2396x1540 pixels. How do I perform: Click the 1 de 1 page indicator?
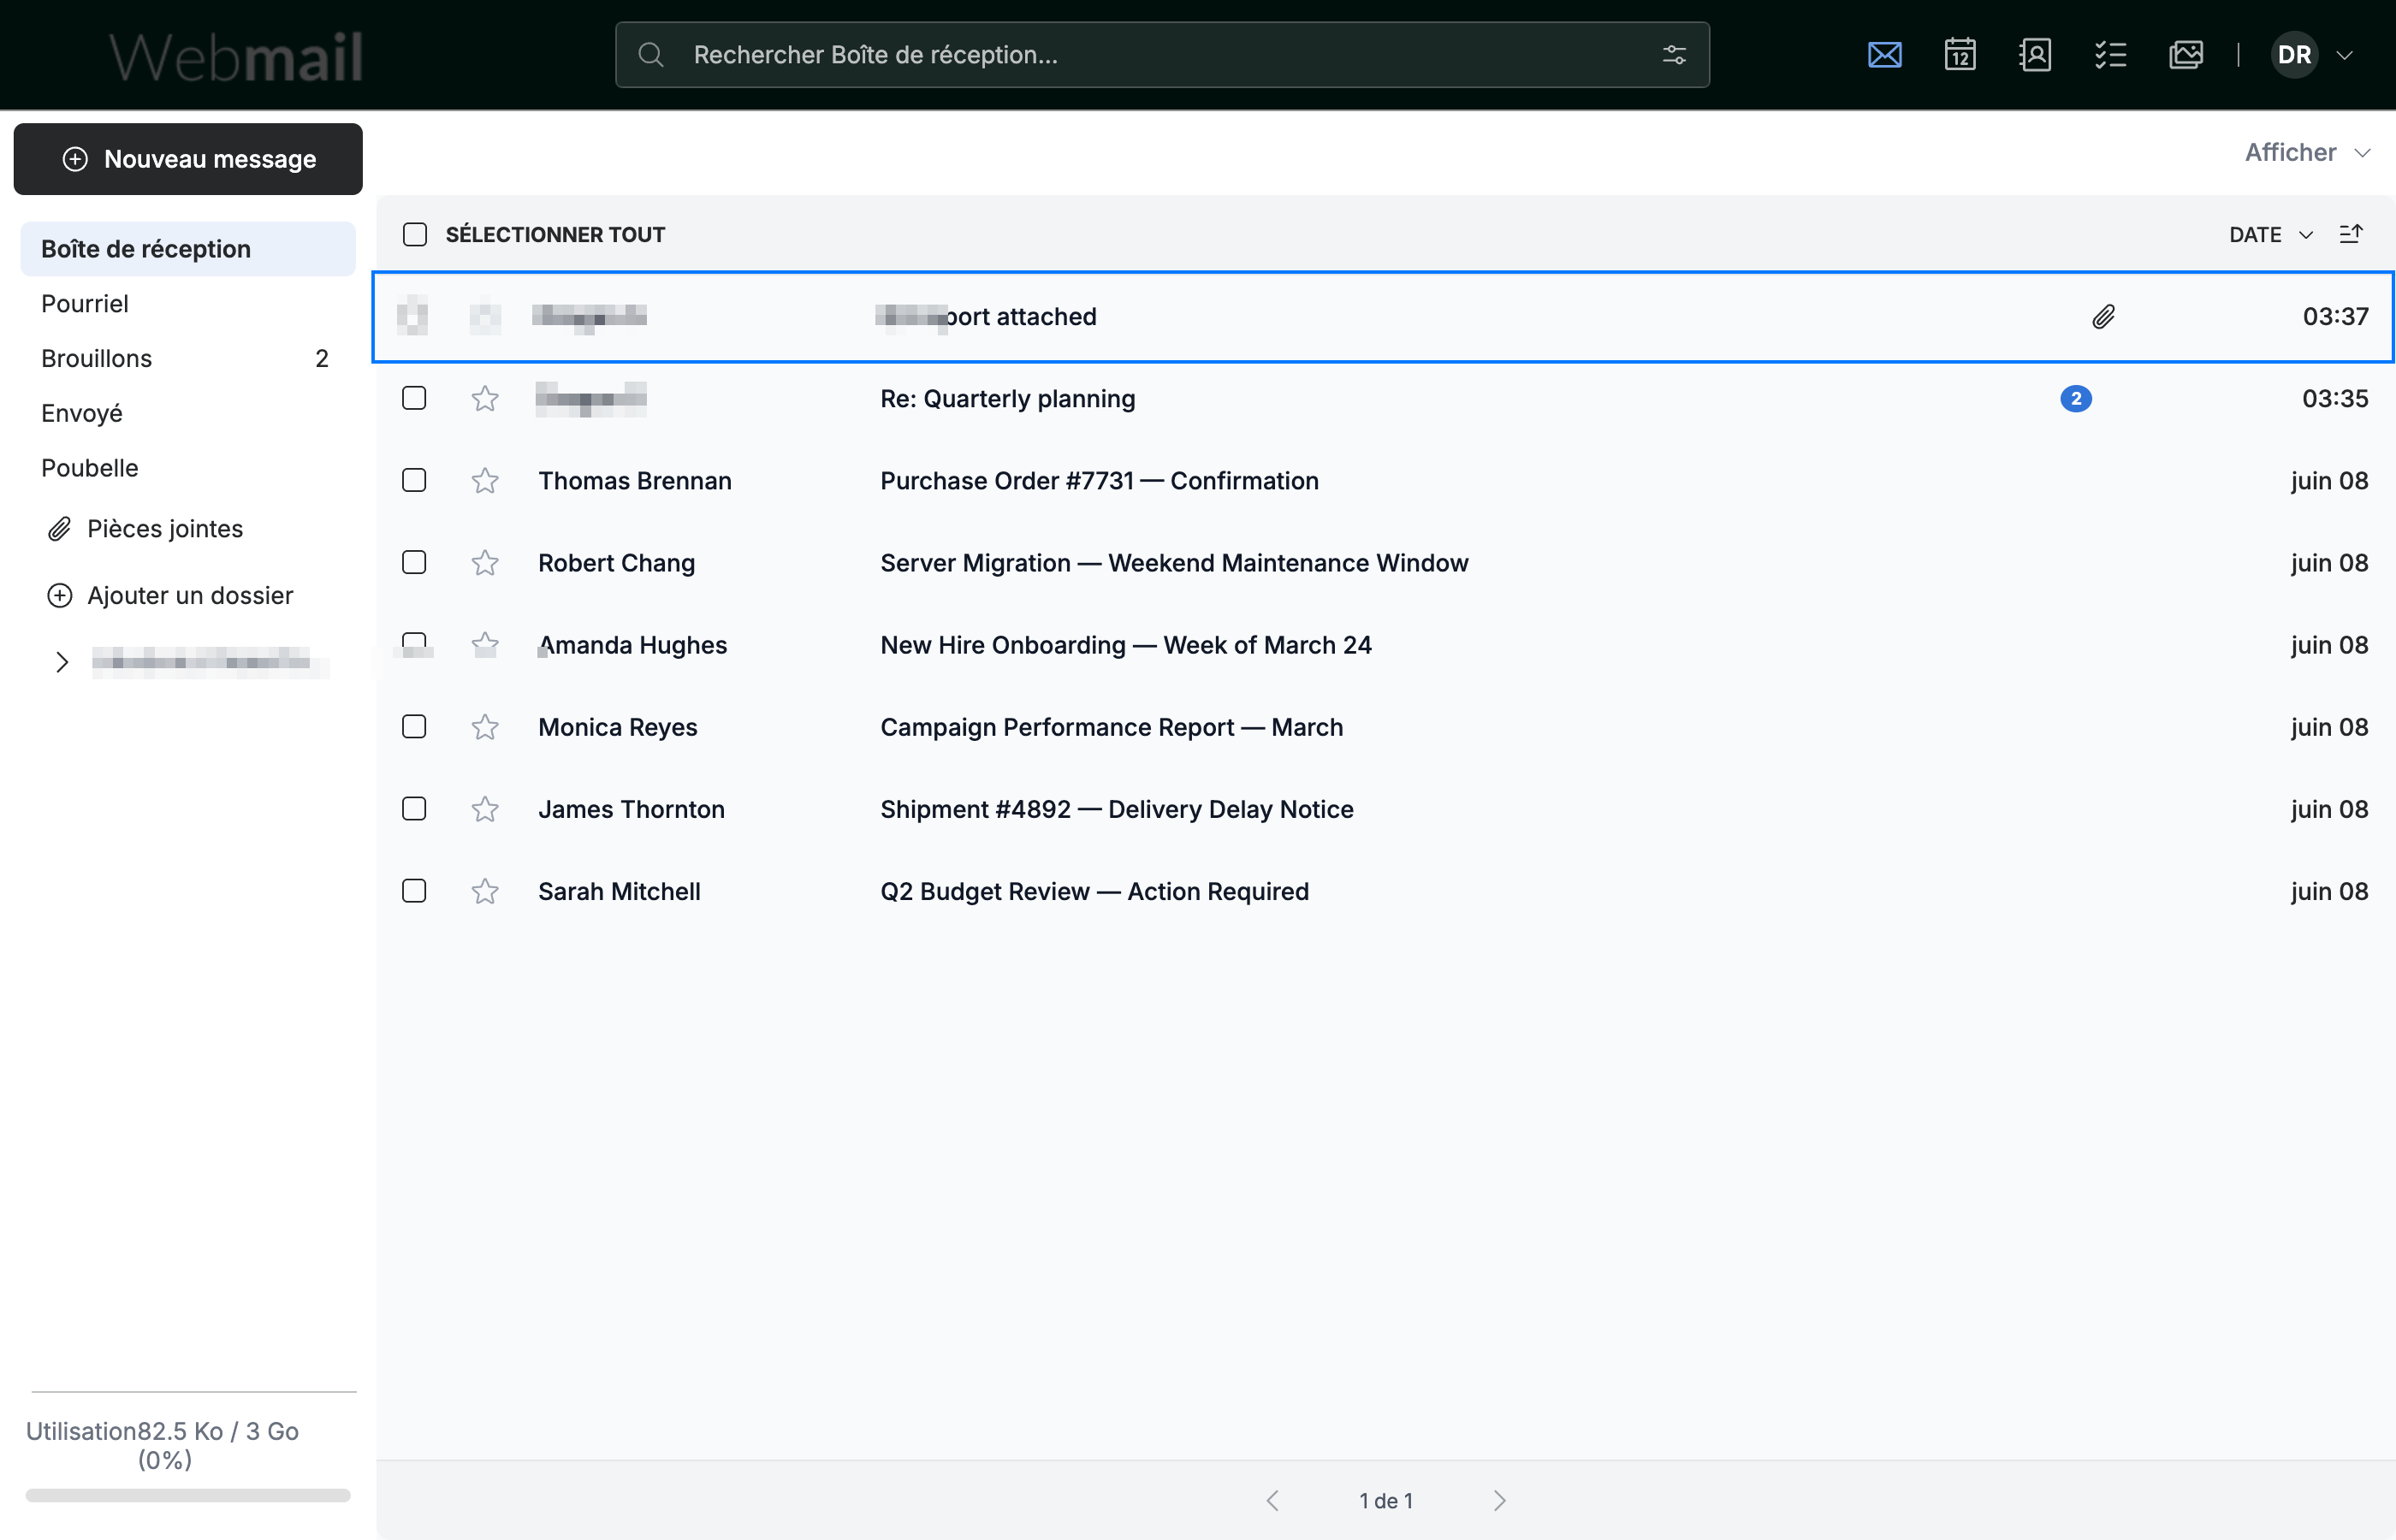1386,1500
